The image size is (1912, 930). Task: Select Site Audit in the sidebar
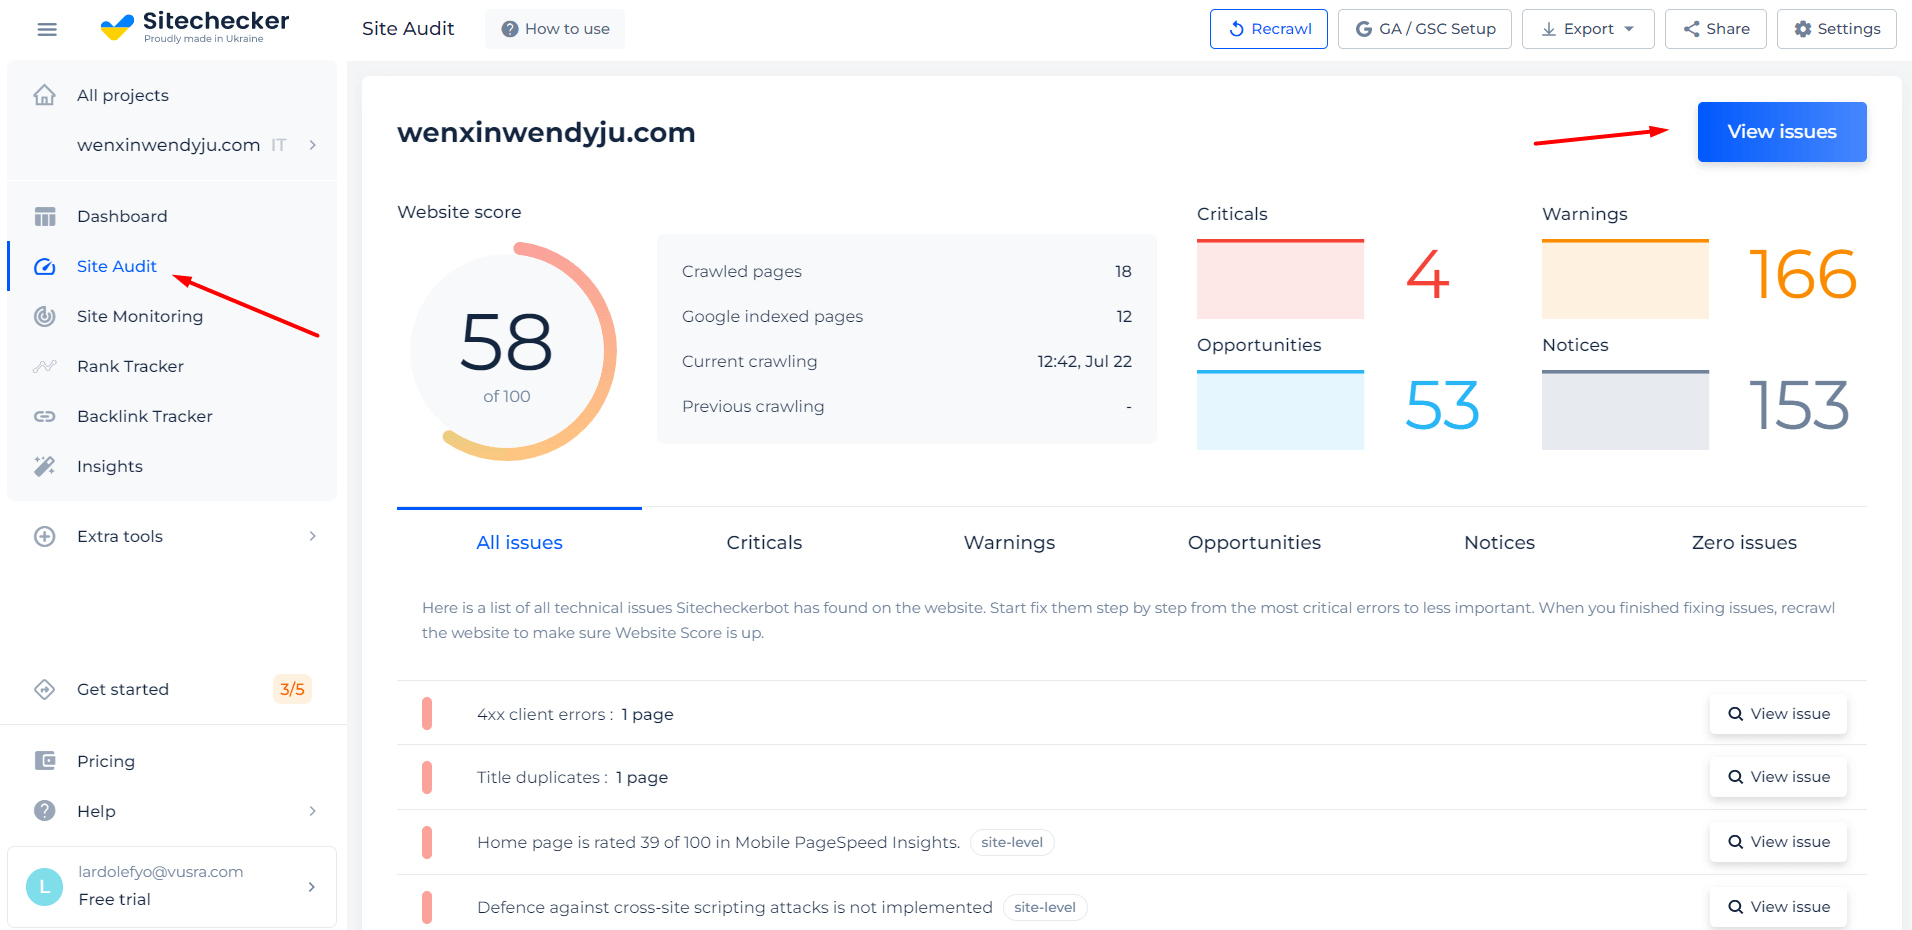[x=117, y=266]
